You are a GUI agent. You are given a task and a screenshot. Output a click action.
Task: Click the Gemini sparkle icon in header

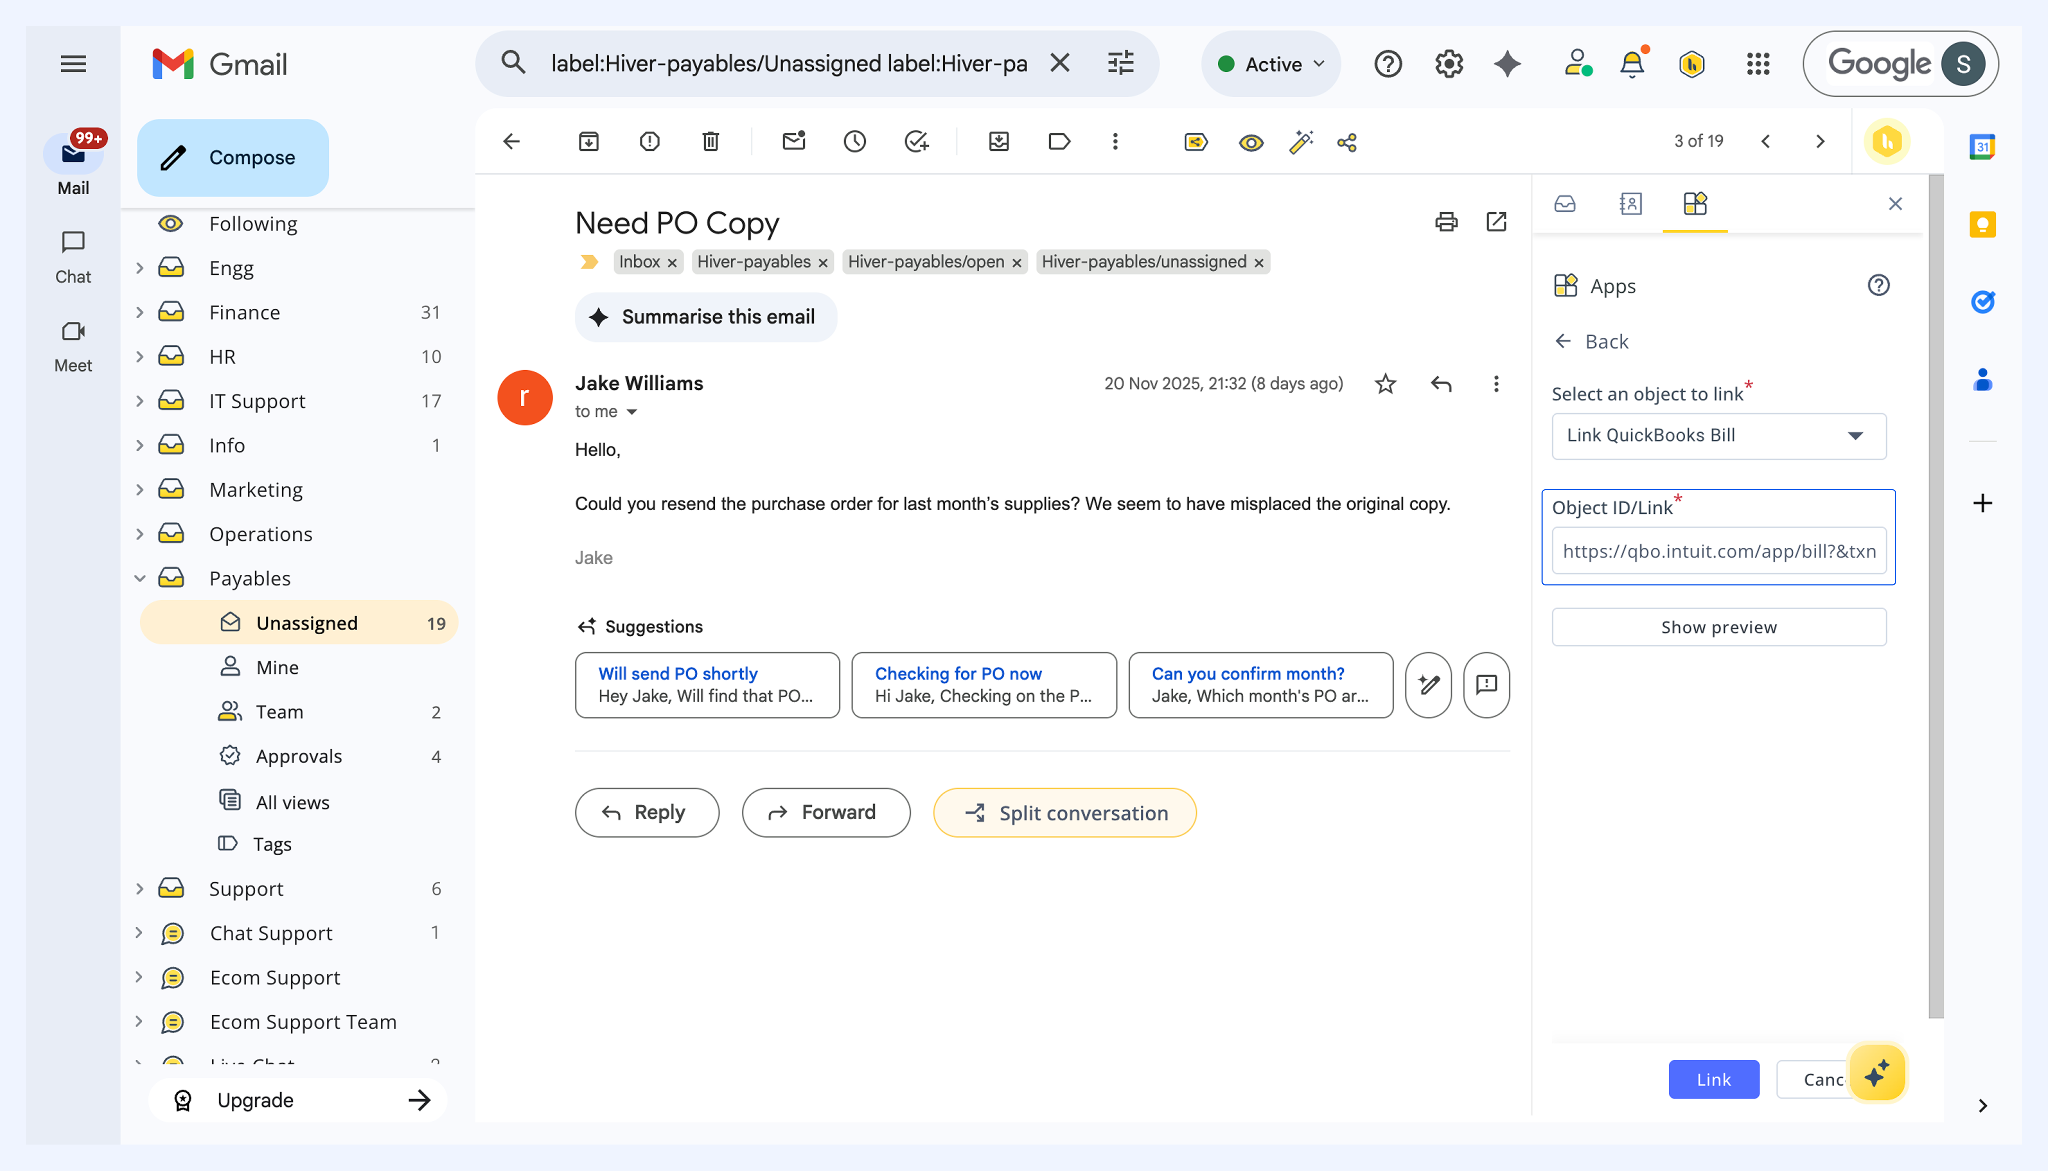pyautogui.click(x=1508, y=64)
